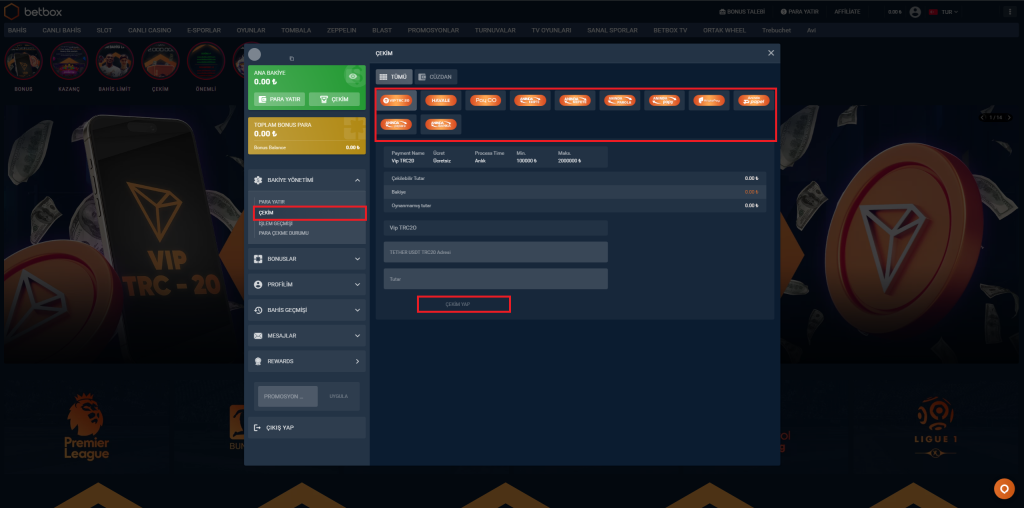The width and height of the screenshot is (1024, 508).
Task: Open the KAZANÇ story circle
Action: coord(69,61)
